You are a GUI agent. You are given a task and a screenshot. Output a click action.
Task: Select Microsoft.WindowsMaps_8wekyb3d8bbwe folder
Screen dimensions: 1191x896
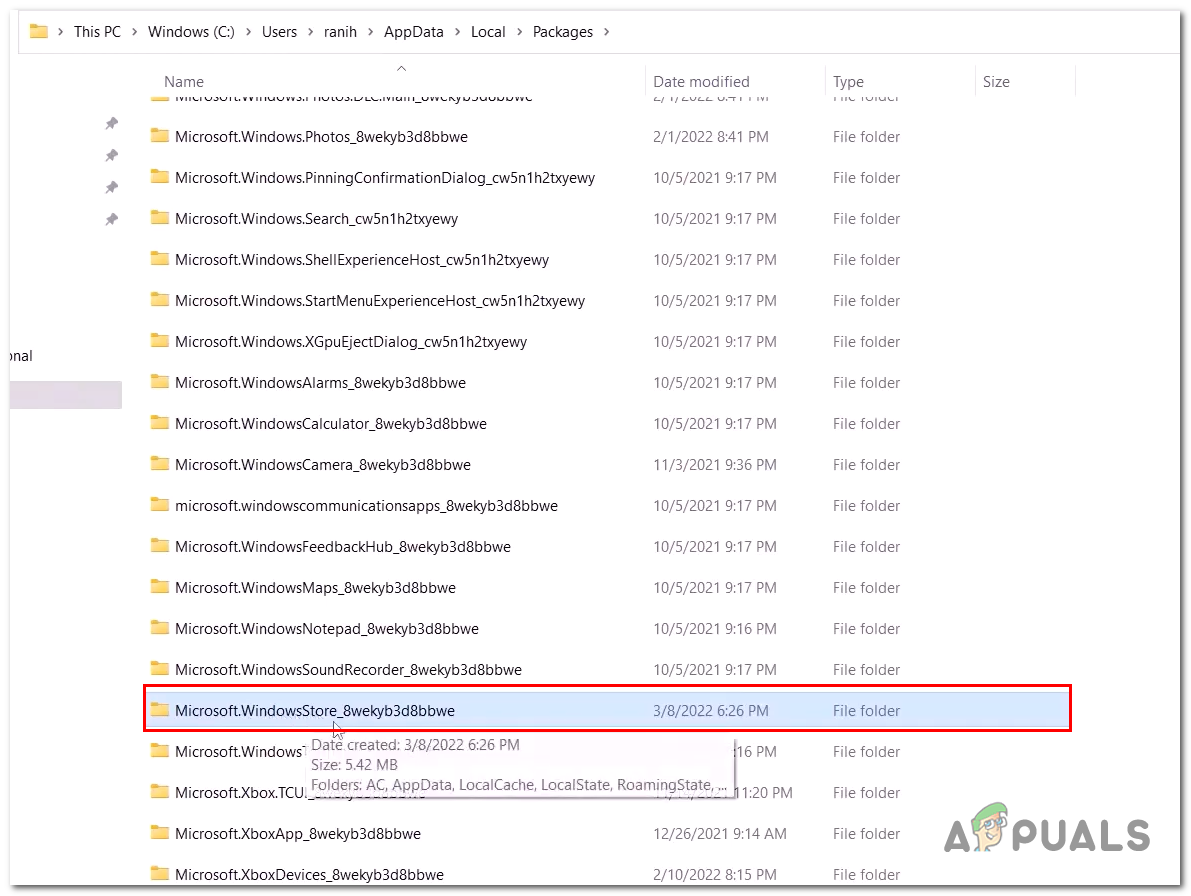(315, 587)
